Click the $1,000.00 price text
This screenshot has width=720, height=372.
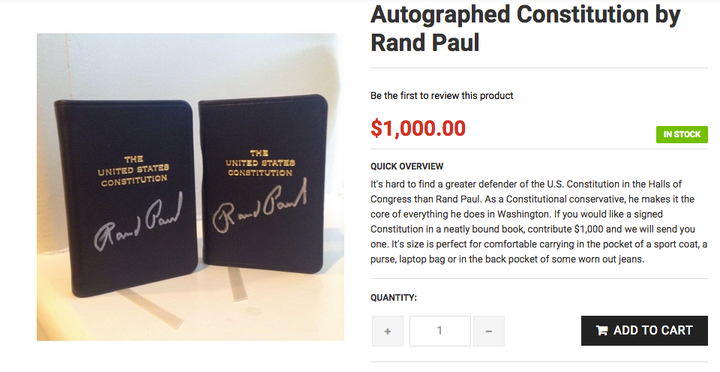pos(418,128)
